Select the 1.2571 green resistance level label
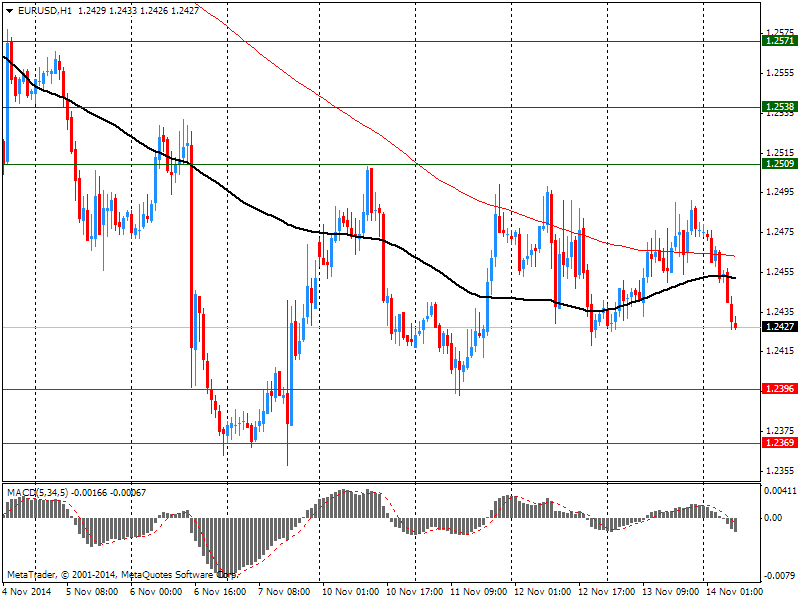The height and width of the screenshot is (600, 800). click(779, 40)
